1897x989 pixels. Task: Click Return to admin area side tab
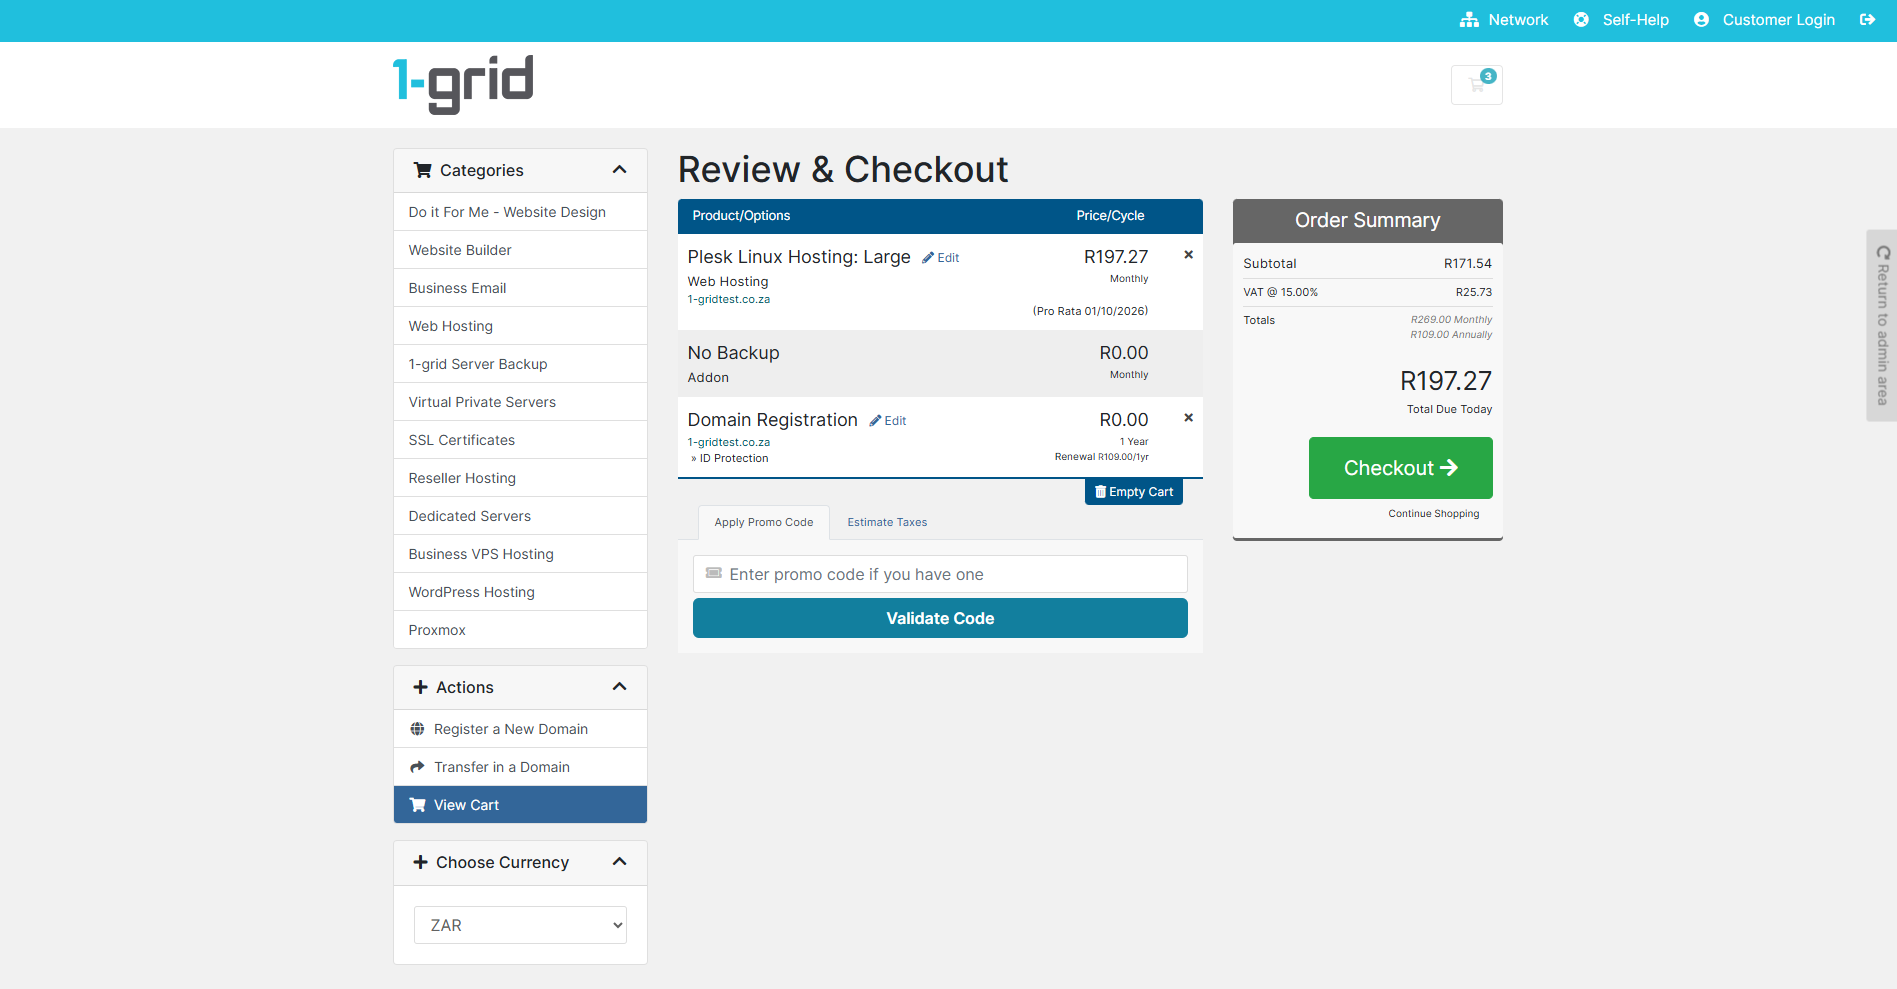[x=1882, y=326]
